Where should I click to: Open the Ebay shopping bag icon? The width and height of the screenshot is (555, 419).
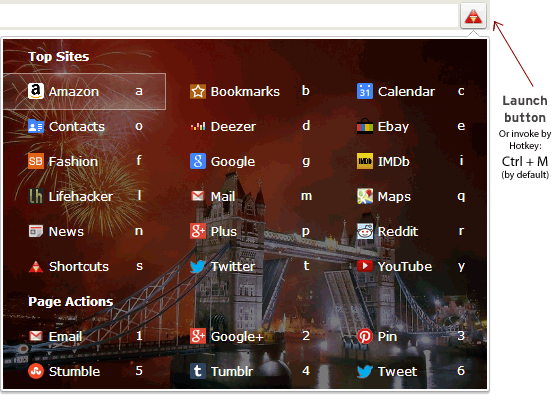pyautogui.click(x=365, y=126)
